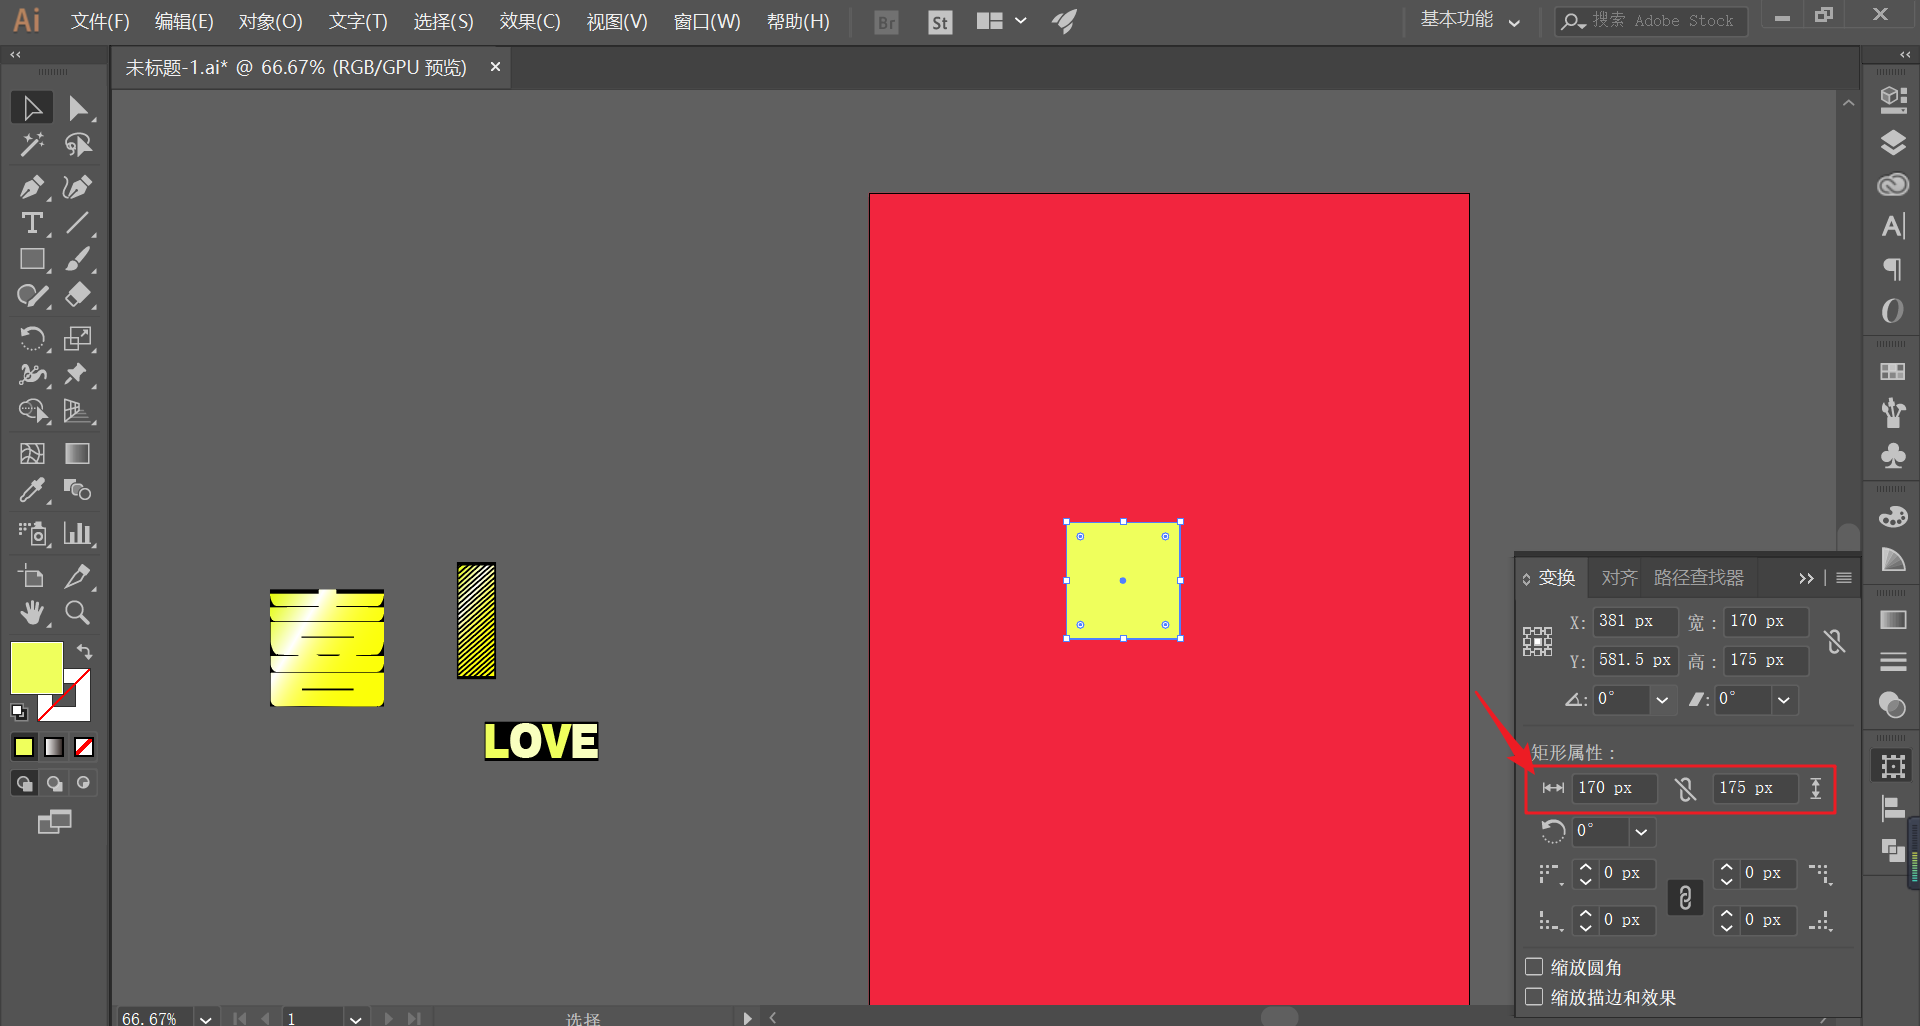Enable the 缩放描边和效果 checkbox
Screen dimensions: 1920x1026
1534,997
